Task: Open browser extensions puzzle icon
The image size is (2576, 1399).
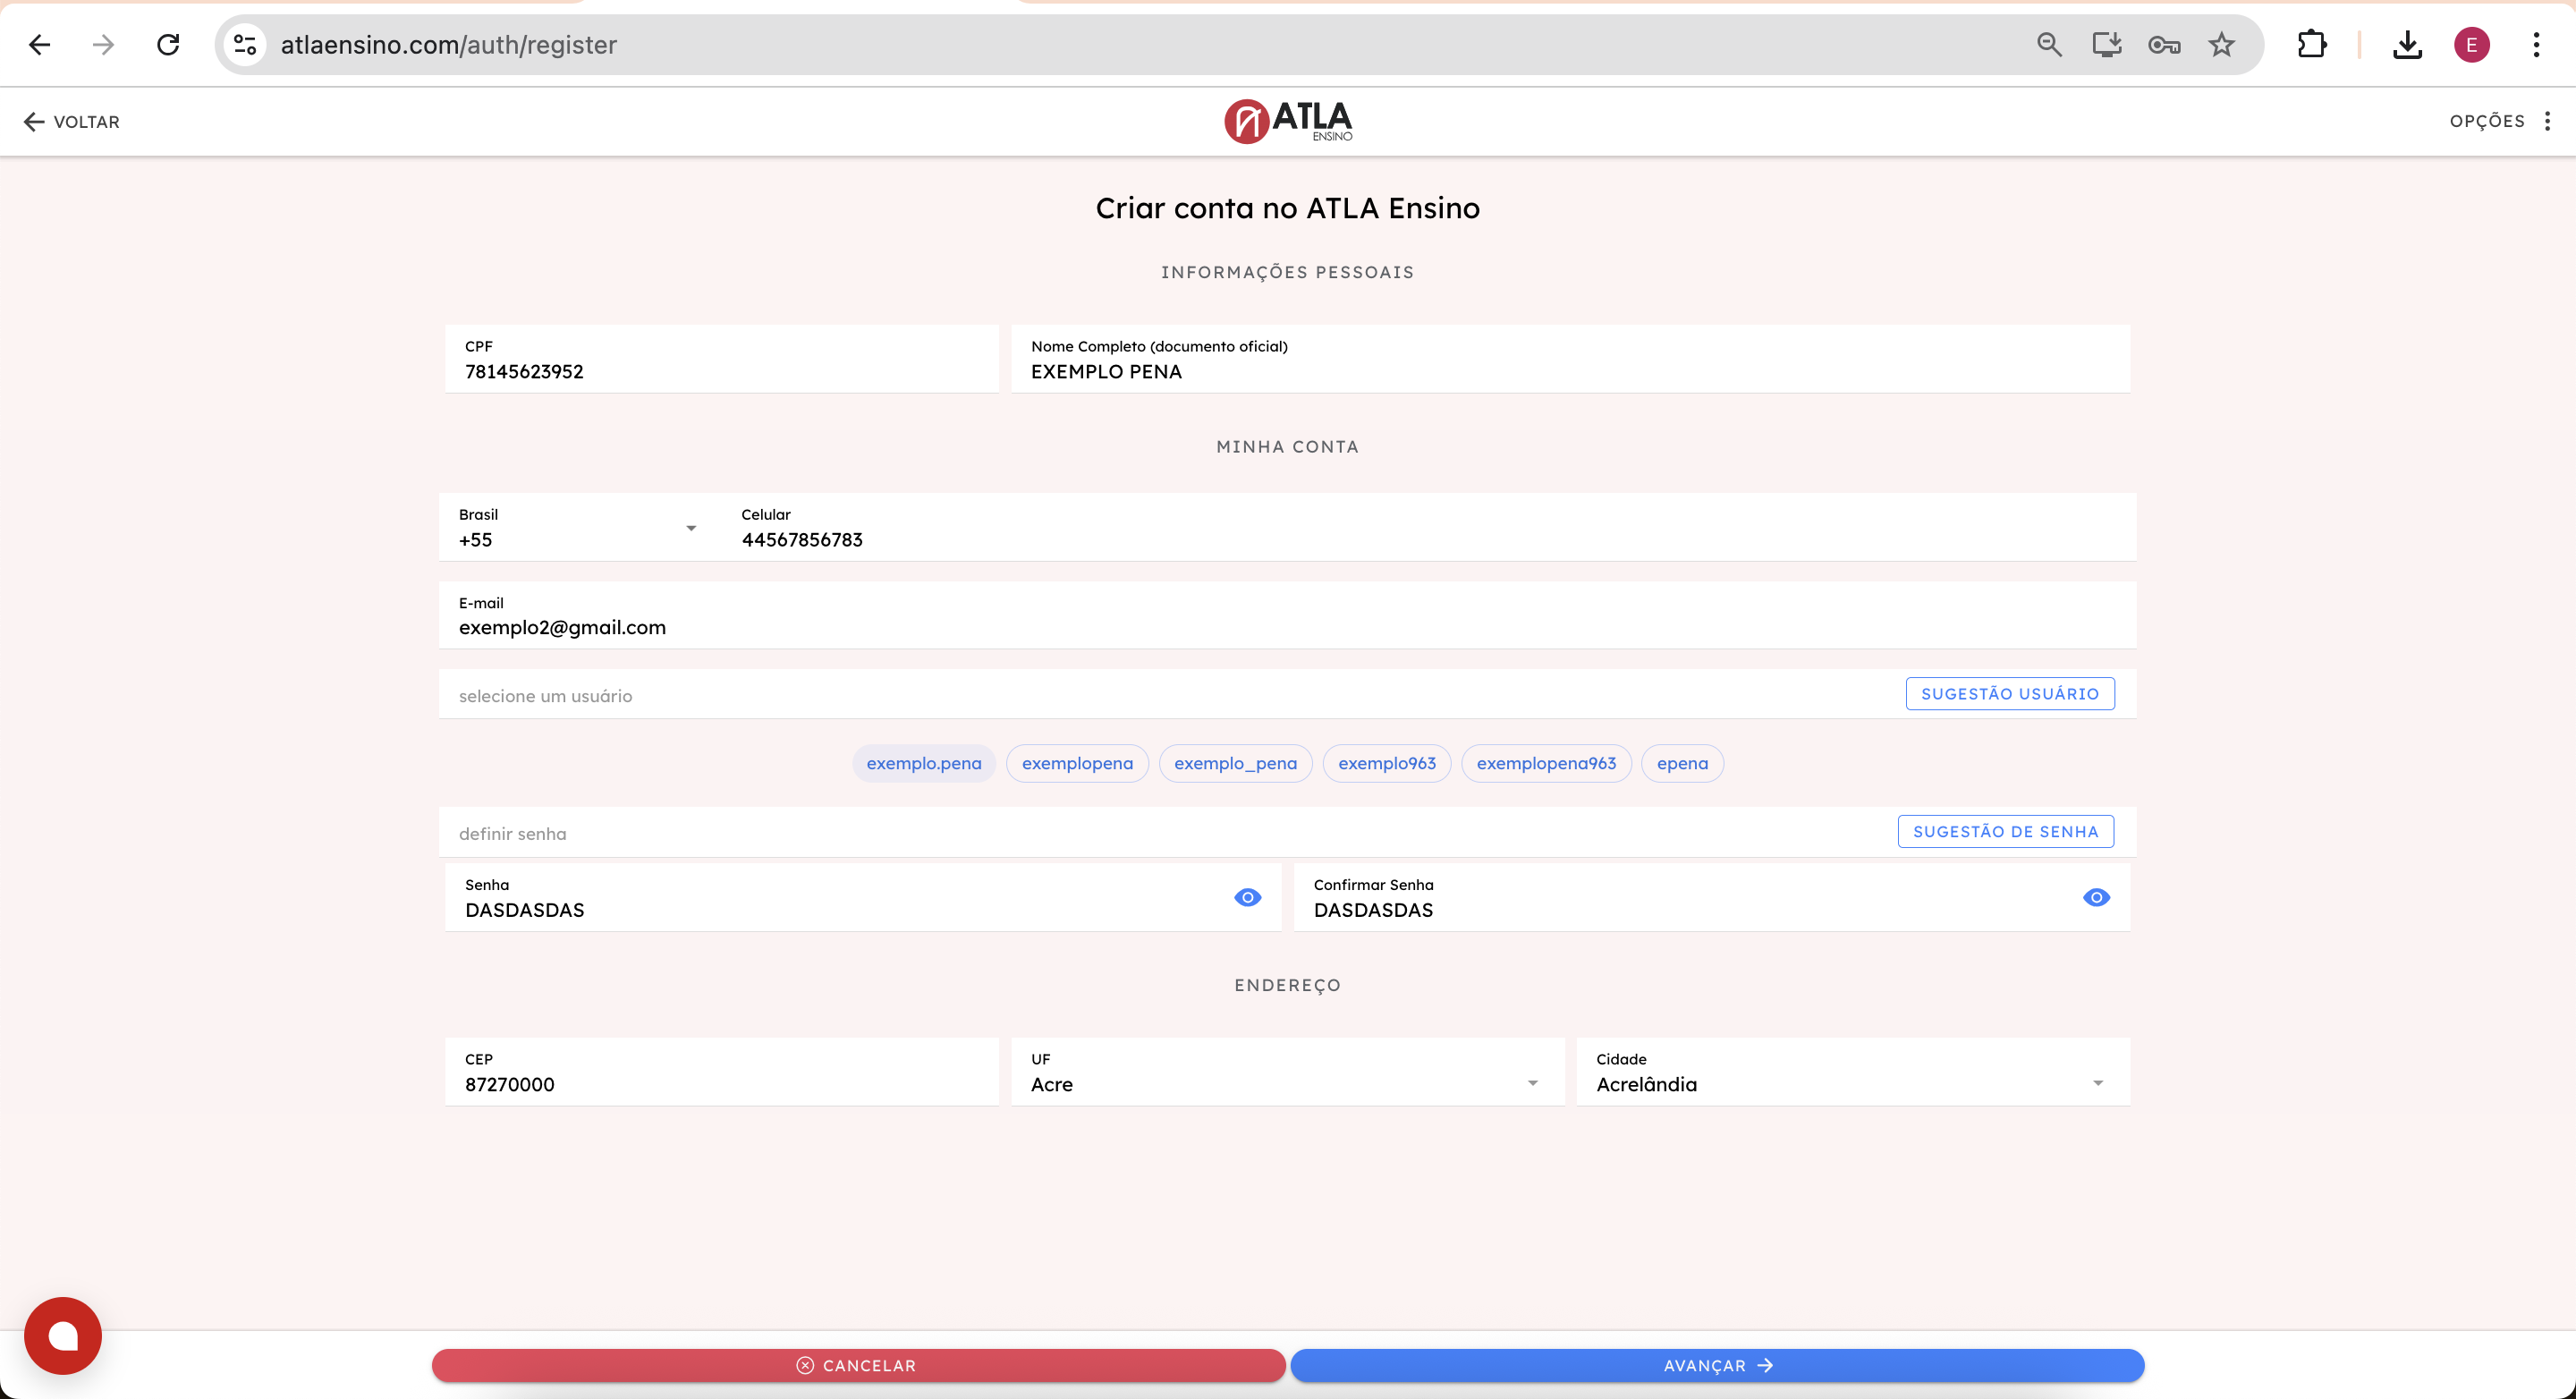Action: [2311, 45]
